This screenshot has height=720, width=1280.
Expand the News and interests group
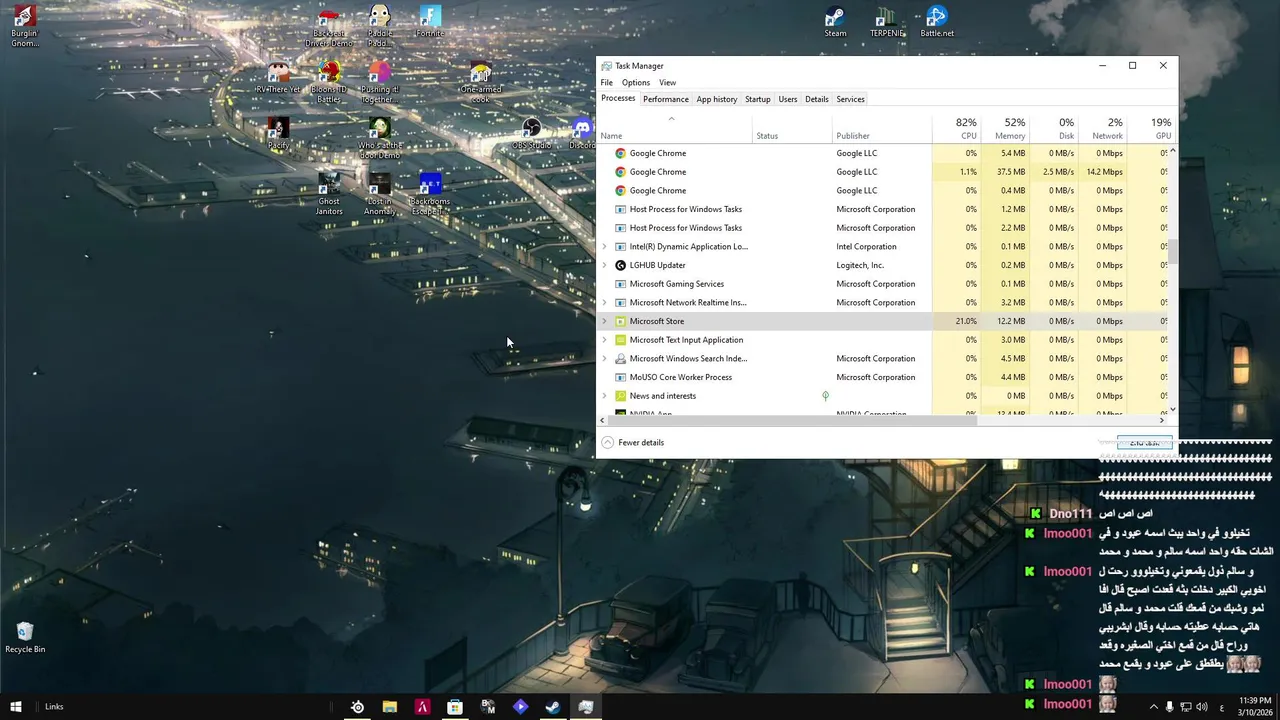point(604,396)
